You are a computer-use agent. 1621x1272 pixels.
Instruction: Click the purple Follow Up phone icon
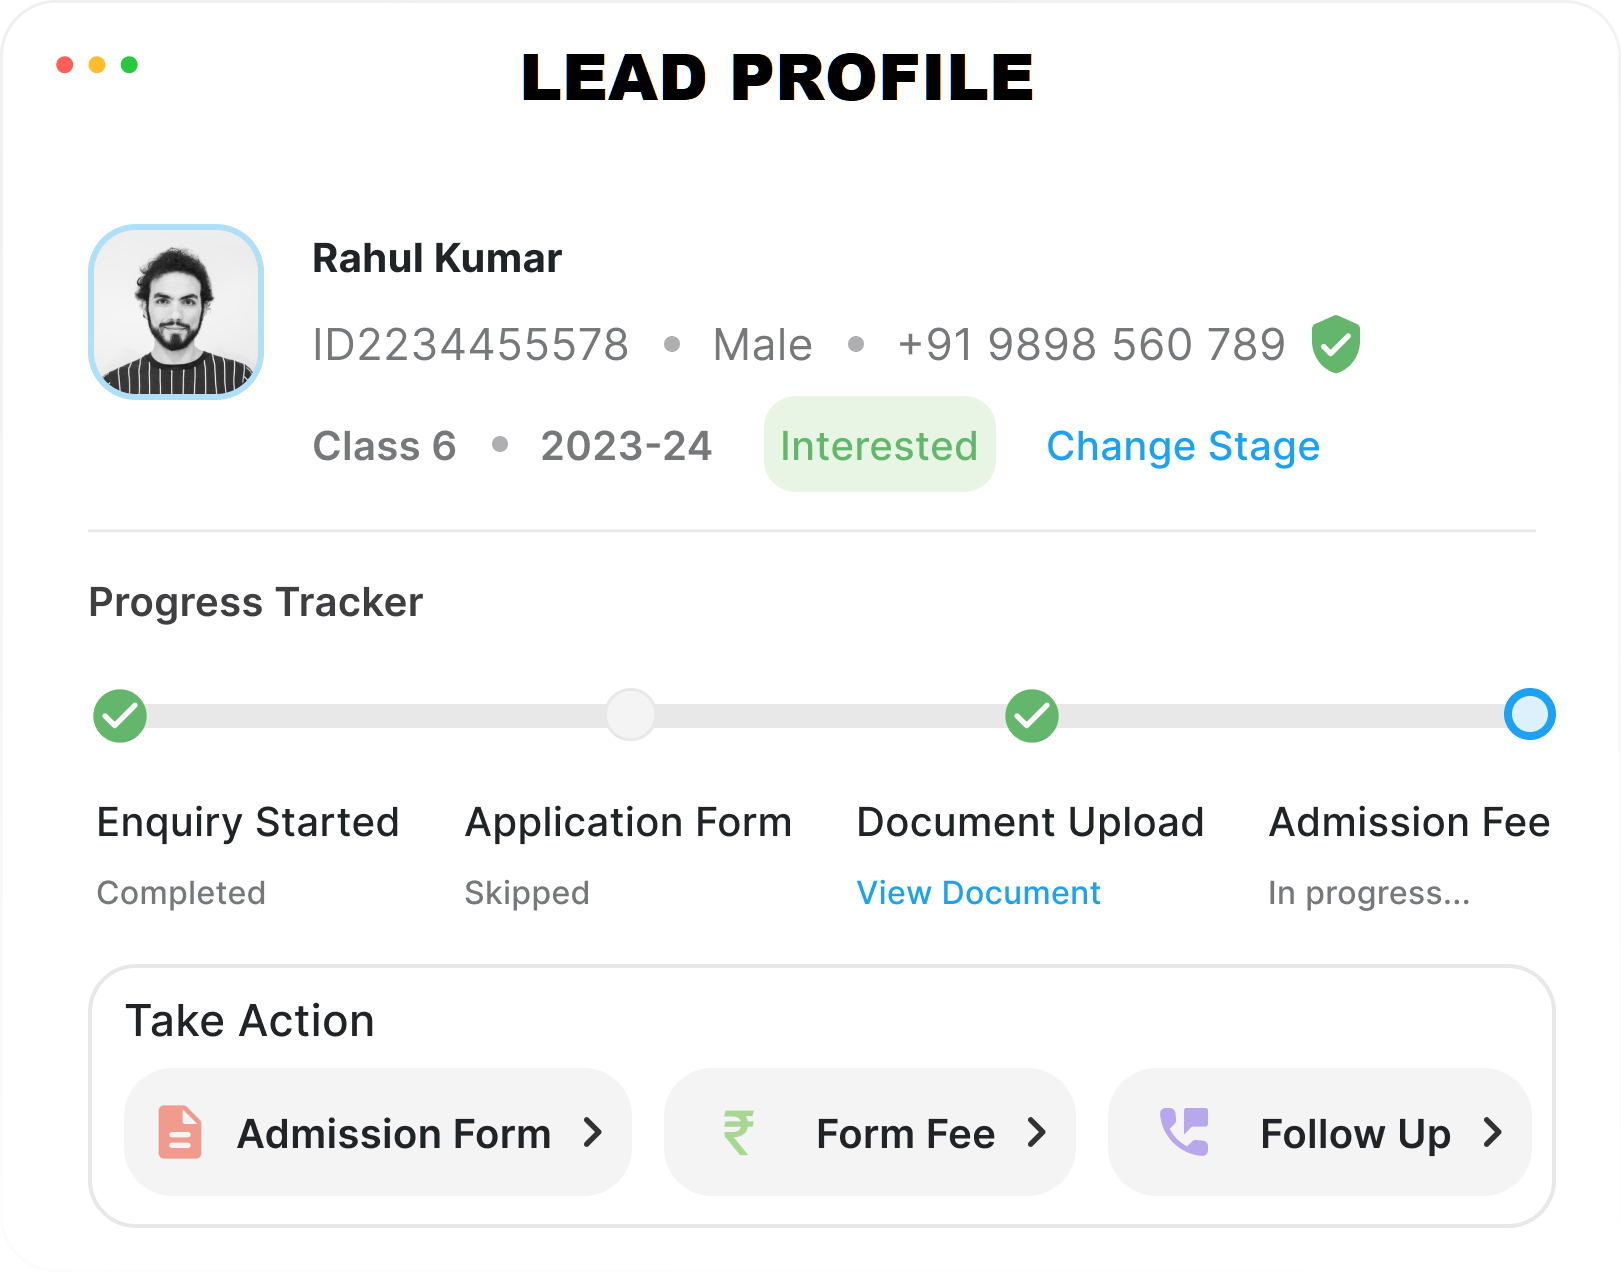pos(1184,1133)
